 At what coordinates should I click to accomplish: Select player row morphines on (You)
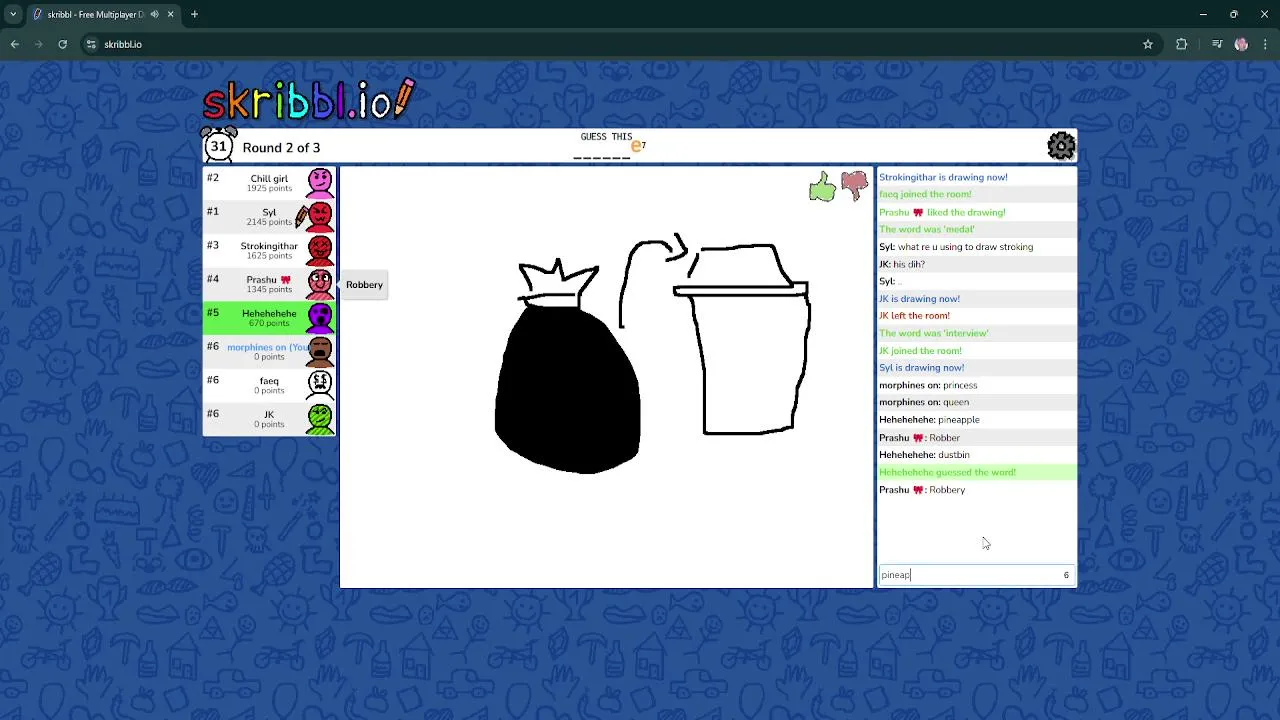click(x=269, y=352)
